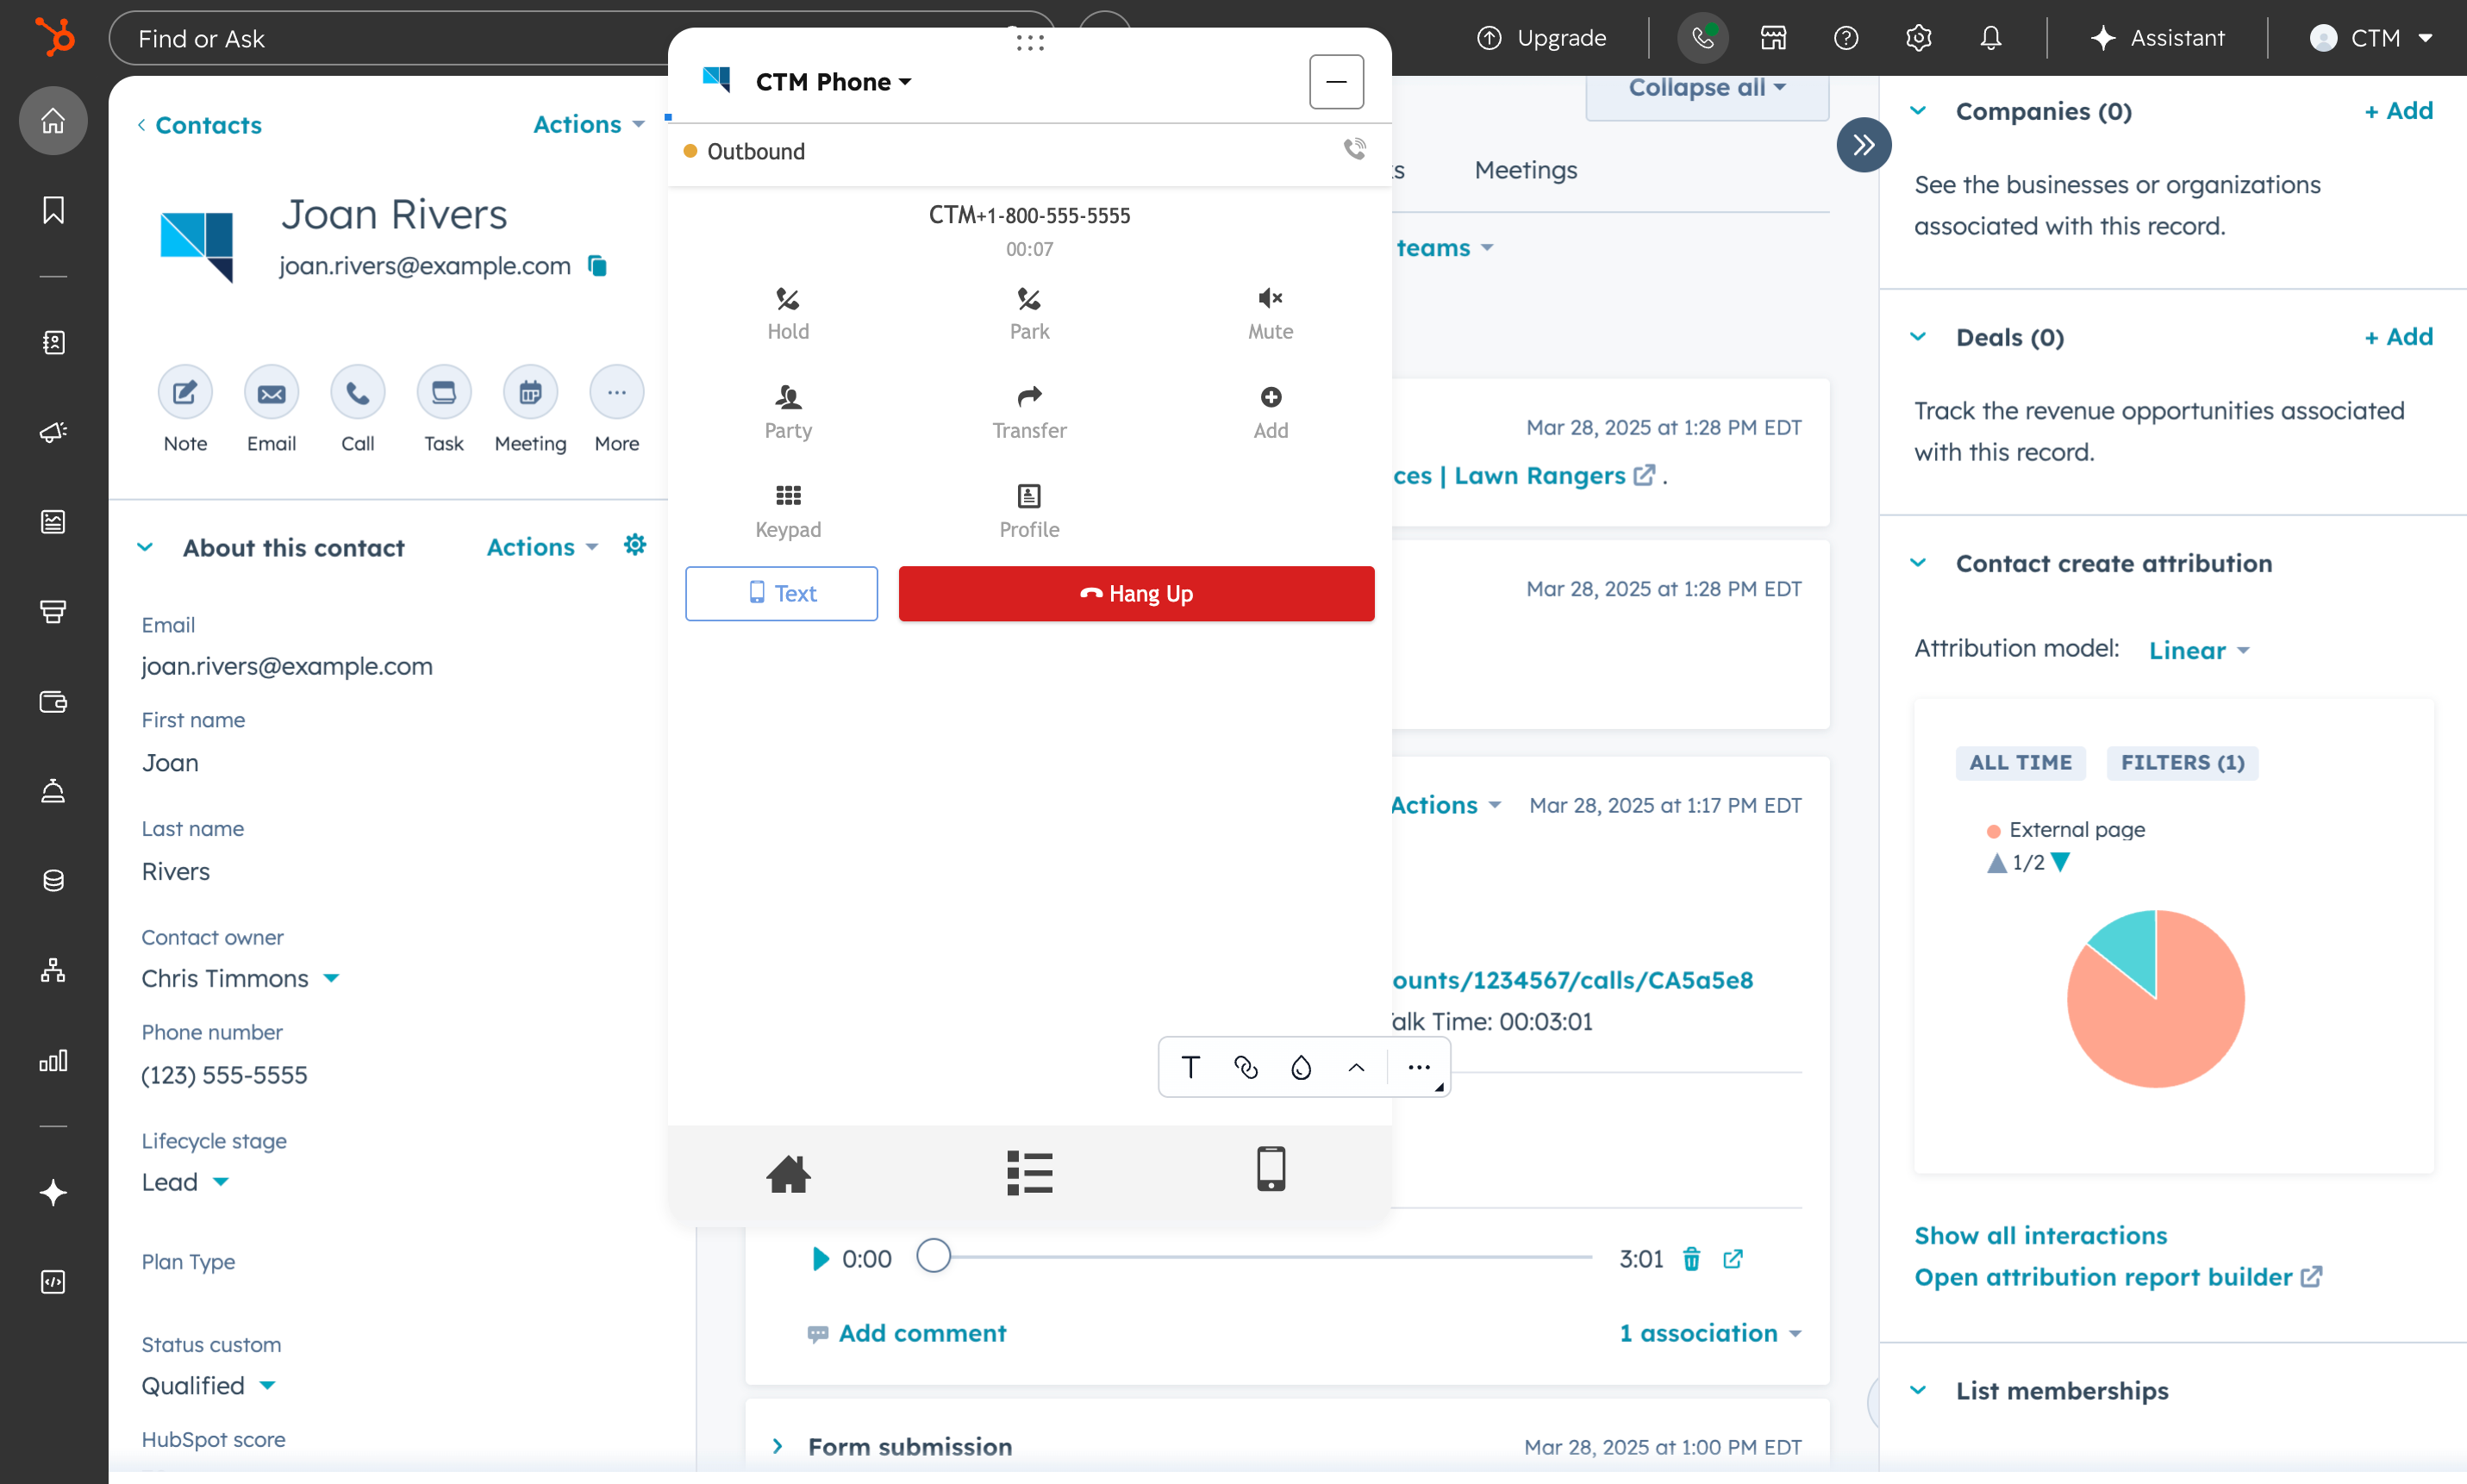Change Contact owner Chris Timmons dropdown
Image resolution: width=2467 pixels, height=1484 pixels.
240,978
